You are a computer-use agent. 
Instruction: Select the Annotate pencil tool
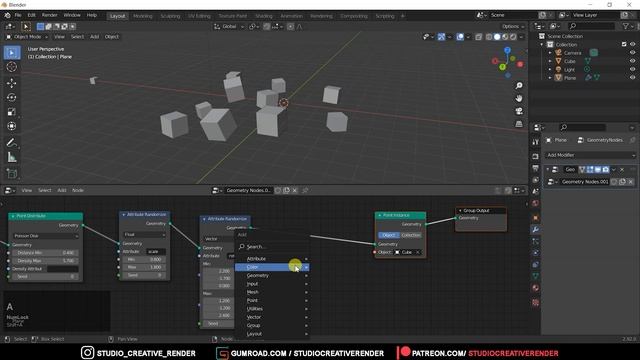click(x=12, y=142)
